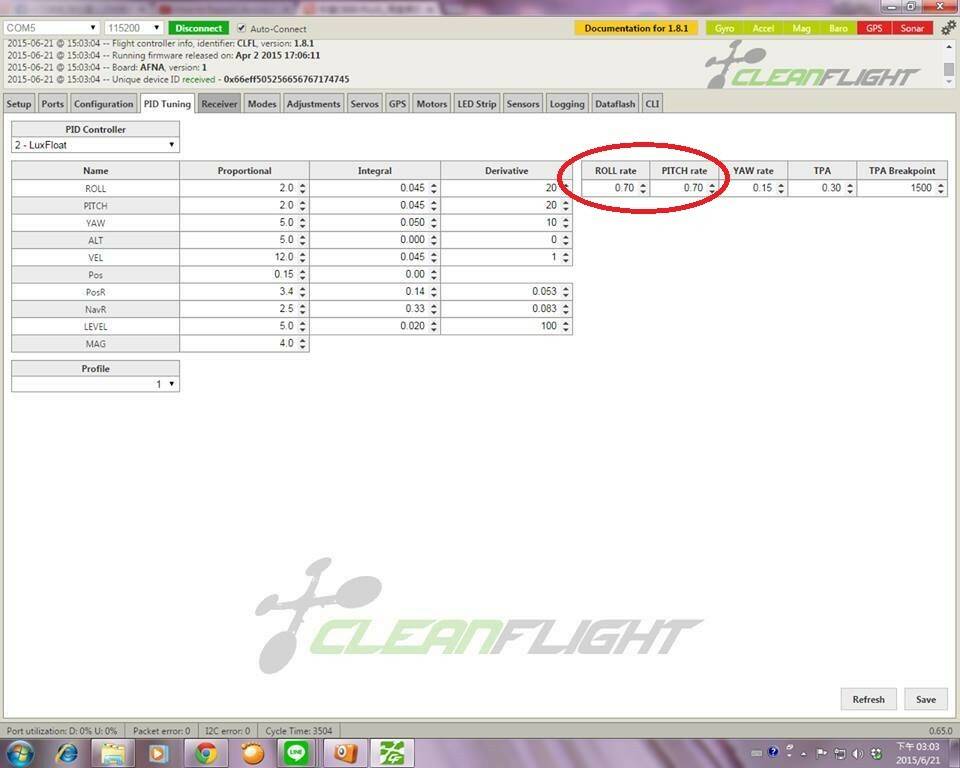Launch Internet Explorer from the taskbar

(66, 753)
